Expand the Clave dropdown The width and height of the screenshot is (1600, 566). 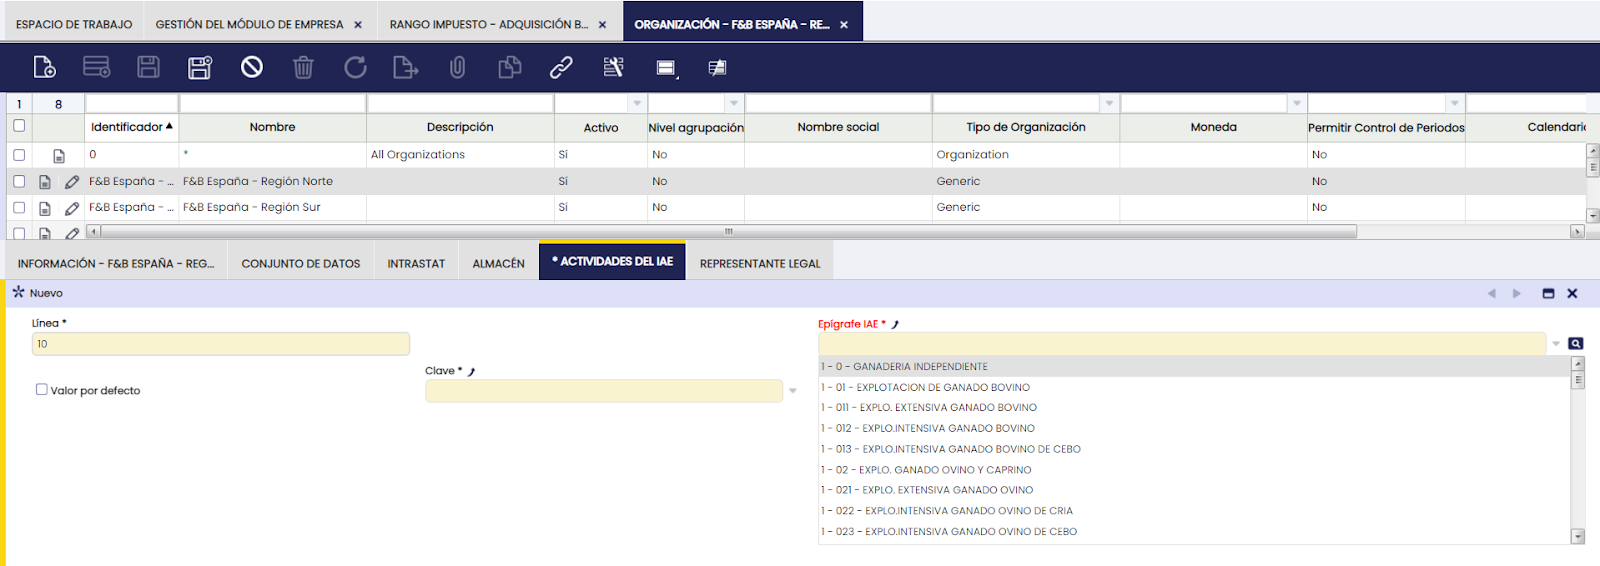[792, 391]
